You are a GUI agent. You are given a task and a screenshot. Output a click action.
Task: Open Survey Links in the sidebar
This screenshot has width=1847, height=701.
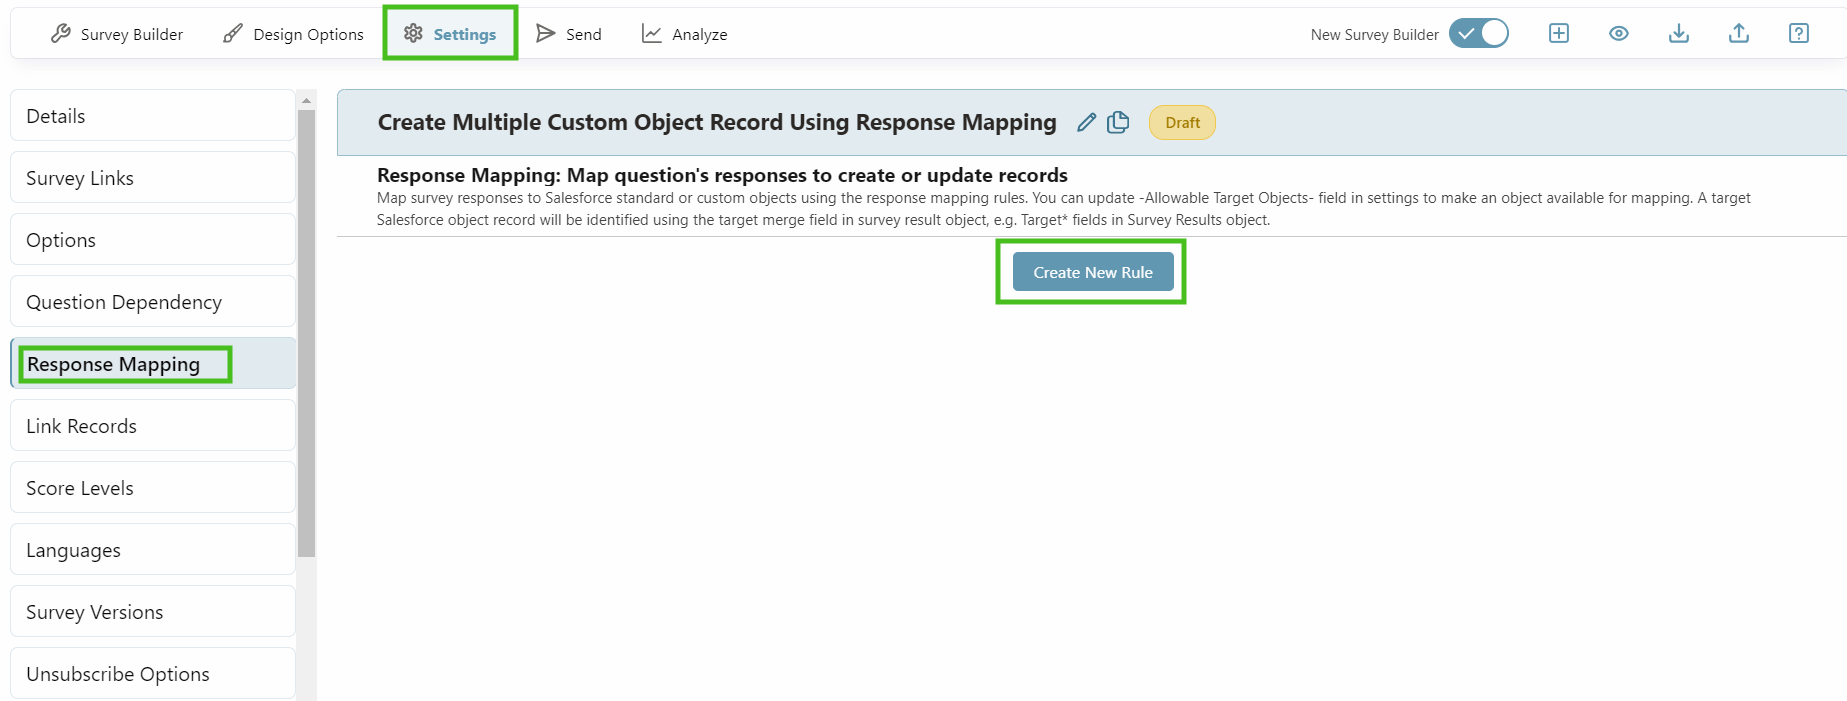coord(152,178)
